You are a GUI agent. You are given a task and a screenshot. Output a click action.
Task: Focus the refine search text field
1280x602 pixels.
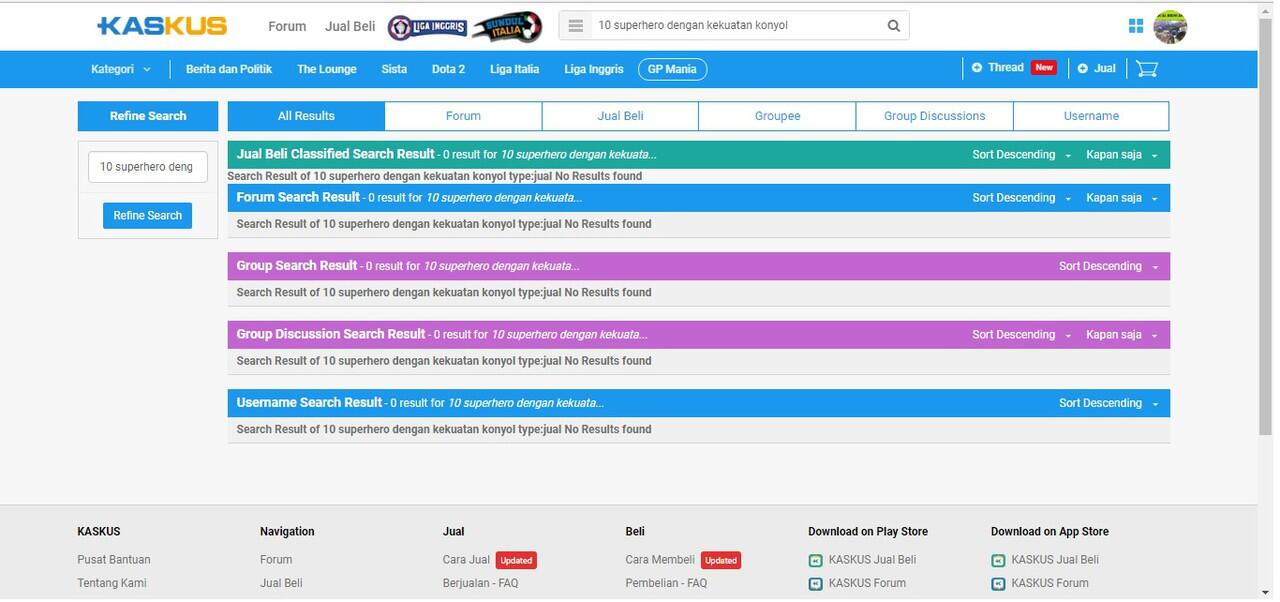tap(148, 167)
